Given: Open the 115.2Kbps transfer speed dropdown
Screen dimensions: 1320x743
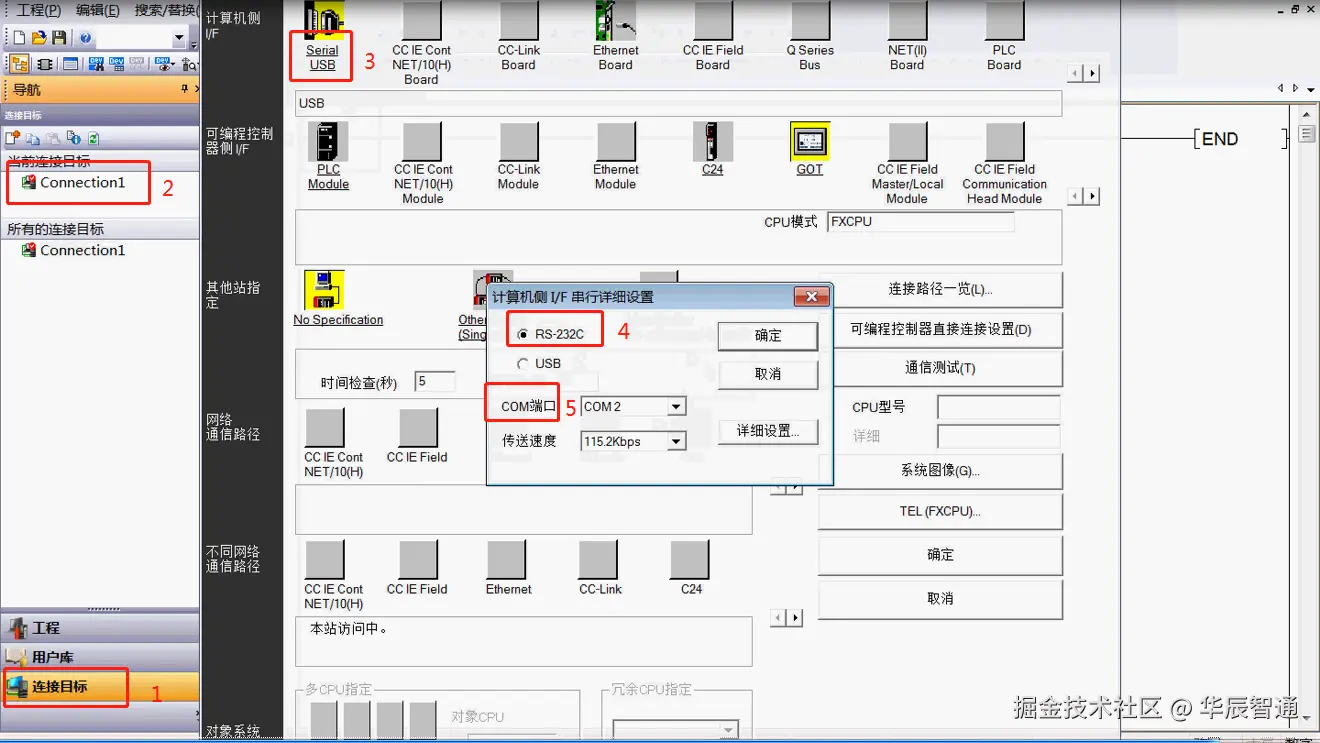Looking at the screenshot, I should (x=676, y=441).
